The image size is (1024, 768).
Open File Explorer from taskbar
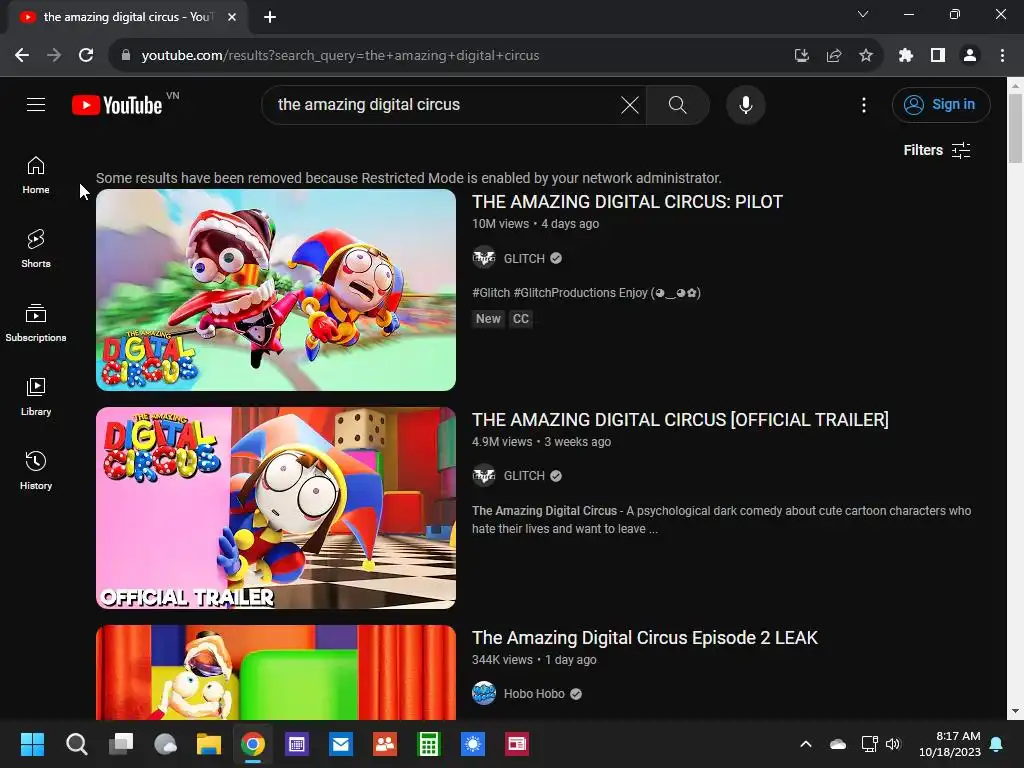(x=209, y=744)
